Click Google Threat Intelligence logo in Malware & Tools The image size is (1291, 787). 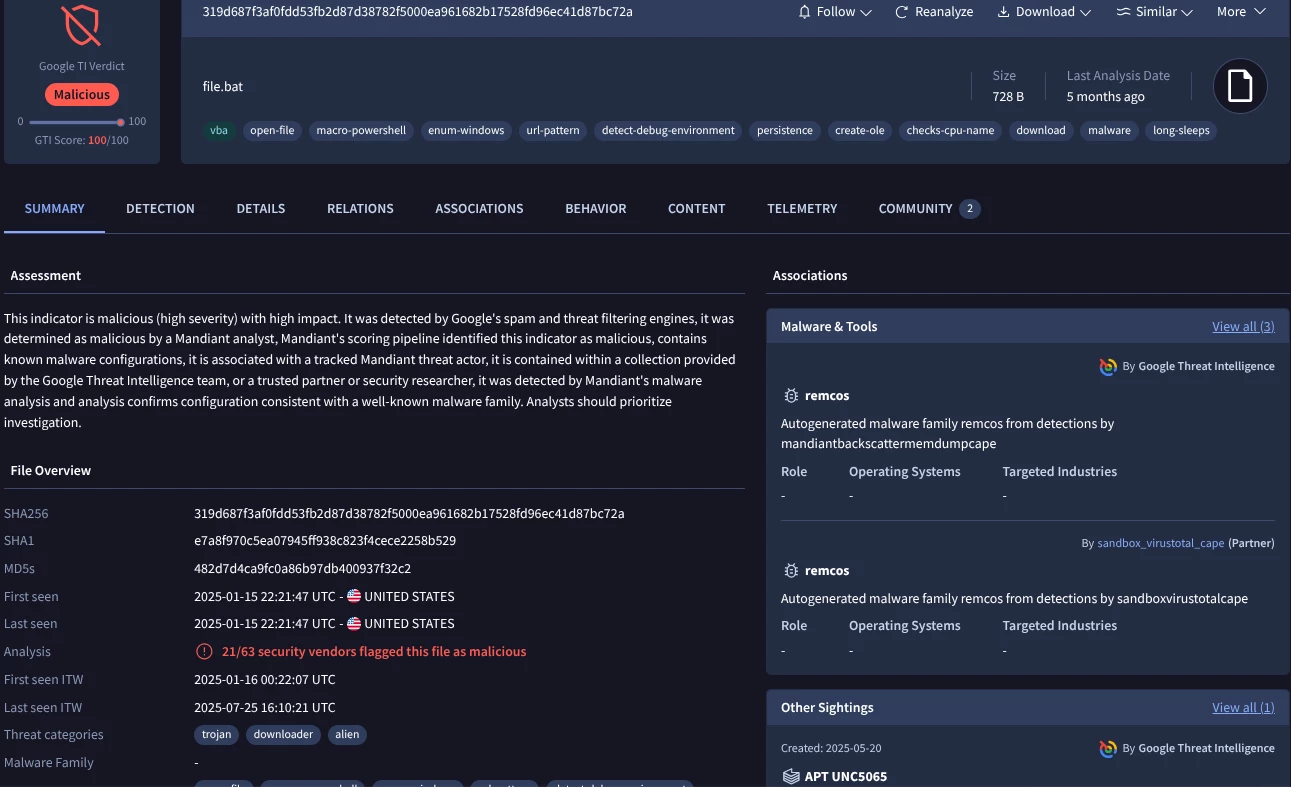1108,366
